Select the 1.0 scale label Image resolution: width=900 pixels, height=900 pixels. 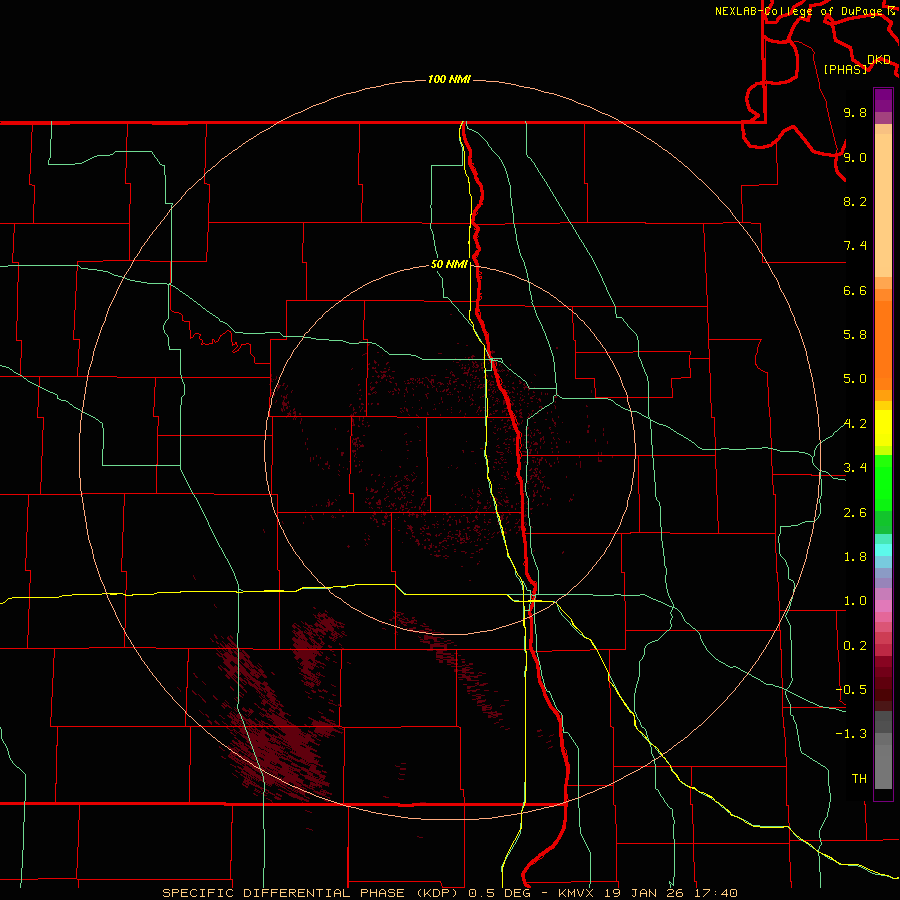coord(855,601)
